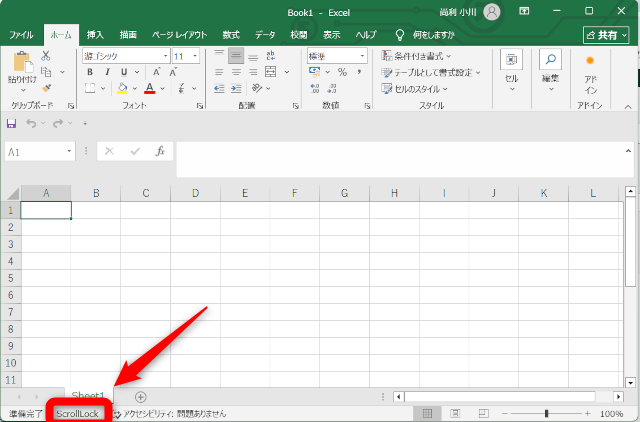Click the Share (共有) button
Viewport: 640px width, 422px height.
click(x=606, y=36)
